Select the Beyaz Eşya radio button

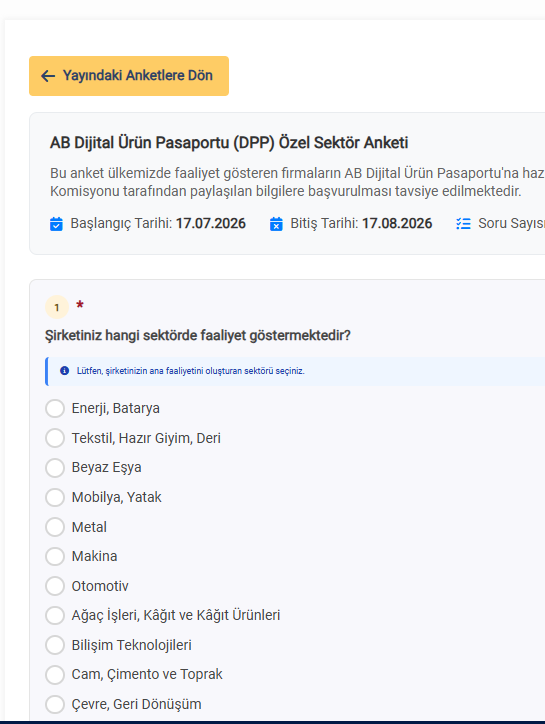click(55, 468)
